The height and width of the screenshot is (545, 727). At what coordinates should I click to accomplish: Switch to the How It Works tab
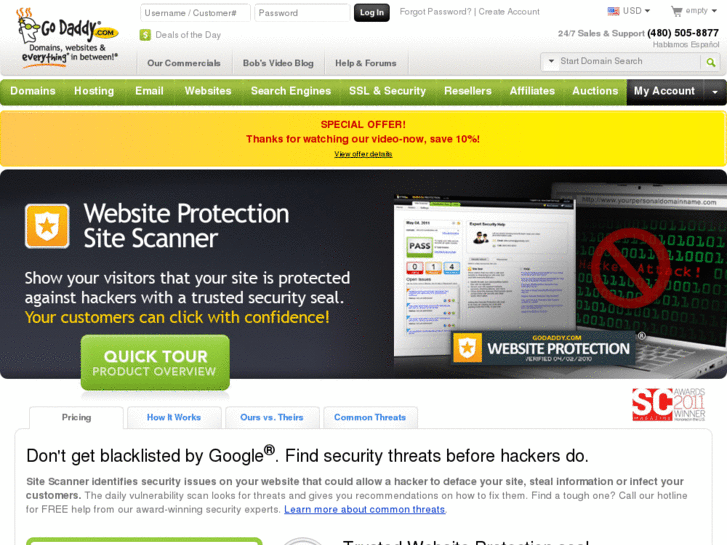pyautogui.click(x=174, y=417)
